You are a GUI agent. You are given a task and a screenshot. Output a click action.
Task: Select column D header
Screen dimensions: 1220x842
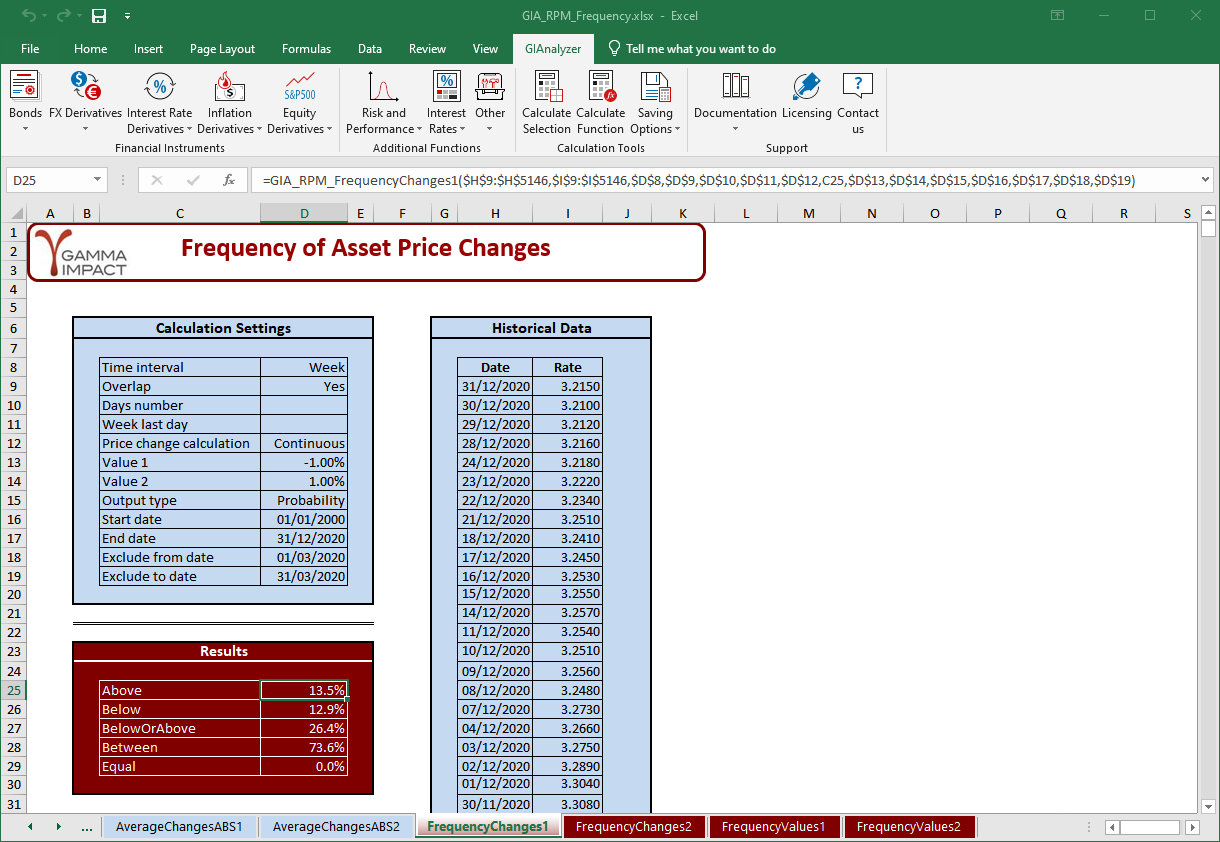[304, 213]
